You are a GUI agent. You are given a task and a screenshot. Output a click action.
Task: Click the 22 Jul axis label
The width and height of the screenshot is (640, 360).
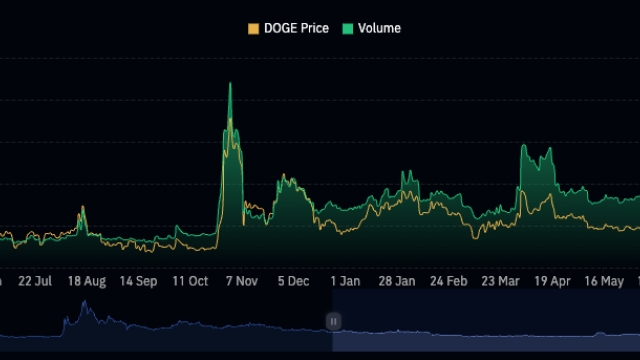[x=35, y=281]
